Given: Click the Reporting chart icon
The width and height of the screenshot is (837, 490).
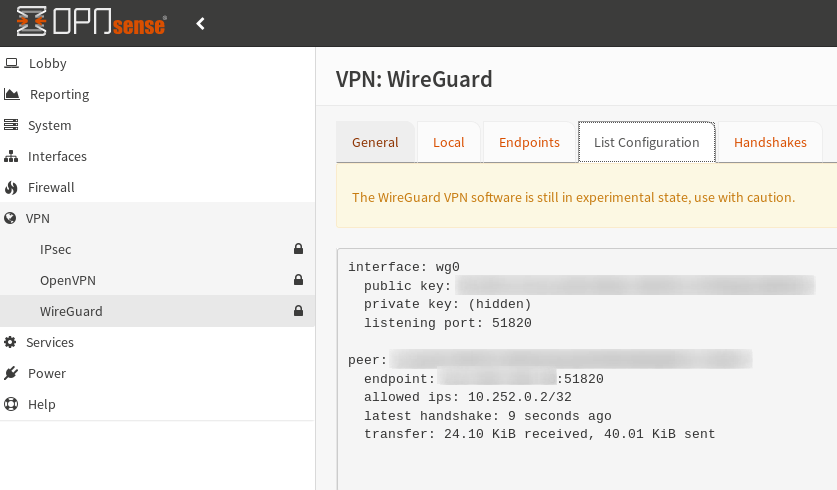Looking at the screenshot, I should tap(12, 94).
